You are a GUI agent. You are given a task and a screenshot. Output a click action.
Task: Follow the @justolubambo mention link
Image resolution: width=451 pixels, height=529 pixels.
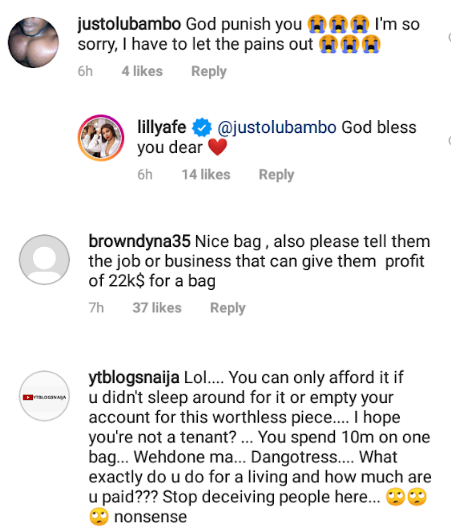point(277,127)
